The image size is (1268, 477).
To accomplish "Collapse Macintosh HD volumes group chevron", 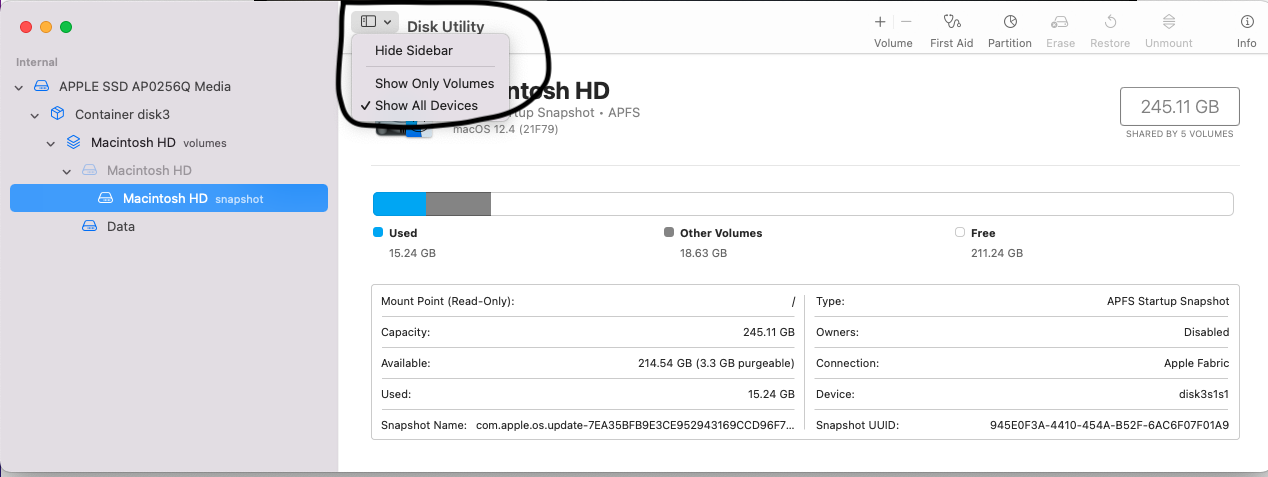I will tap(51, 143).
